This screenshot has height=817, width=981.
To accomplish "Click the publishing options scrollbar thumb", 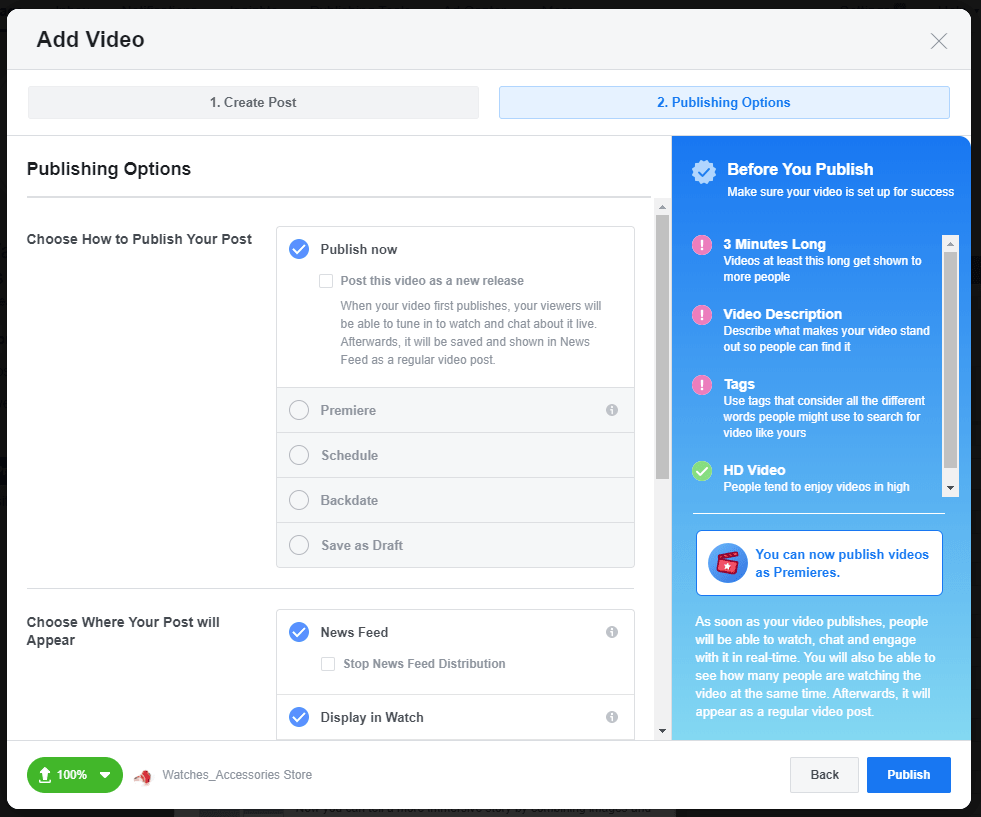I will [x=662, y=347].
